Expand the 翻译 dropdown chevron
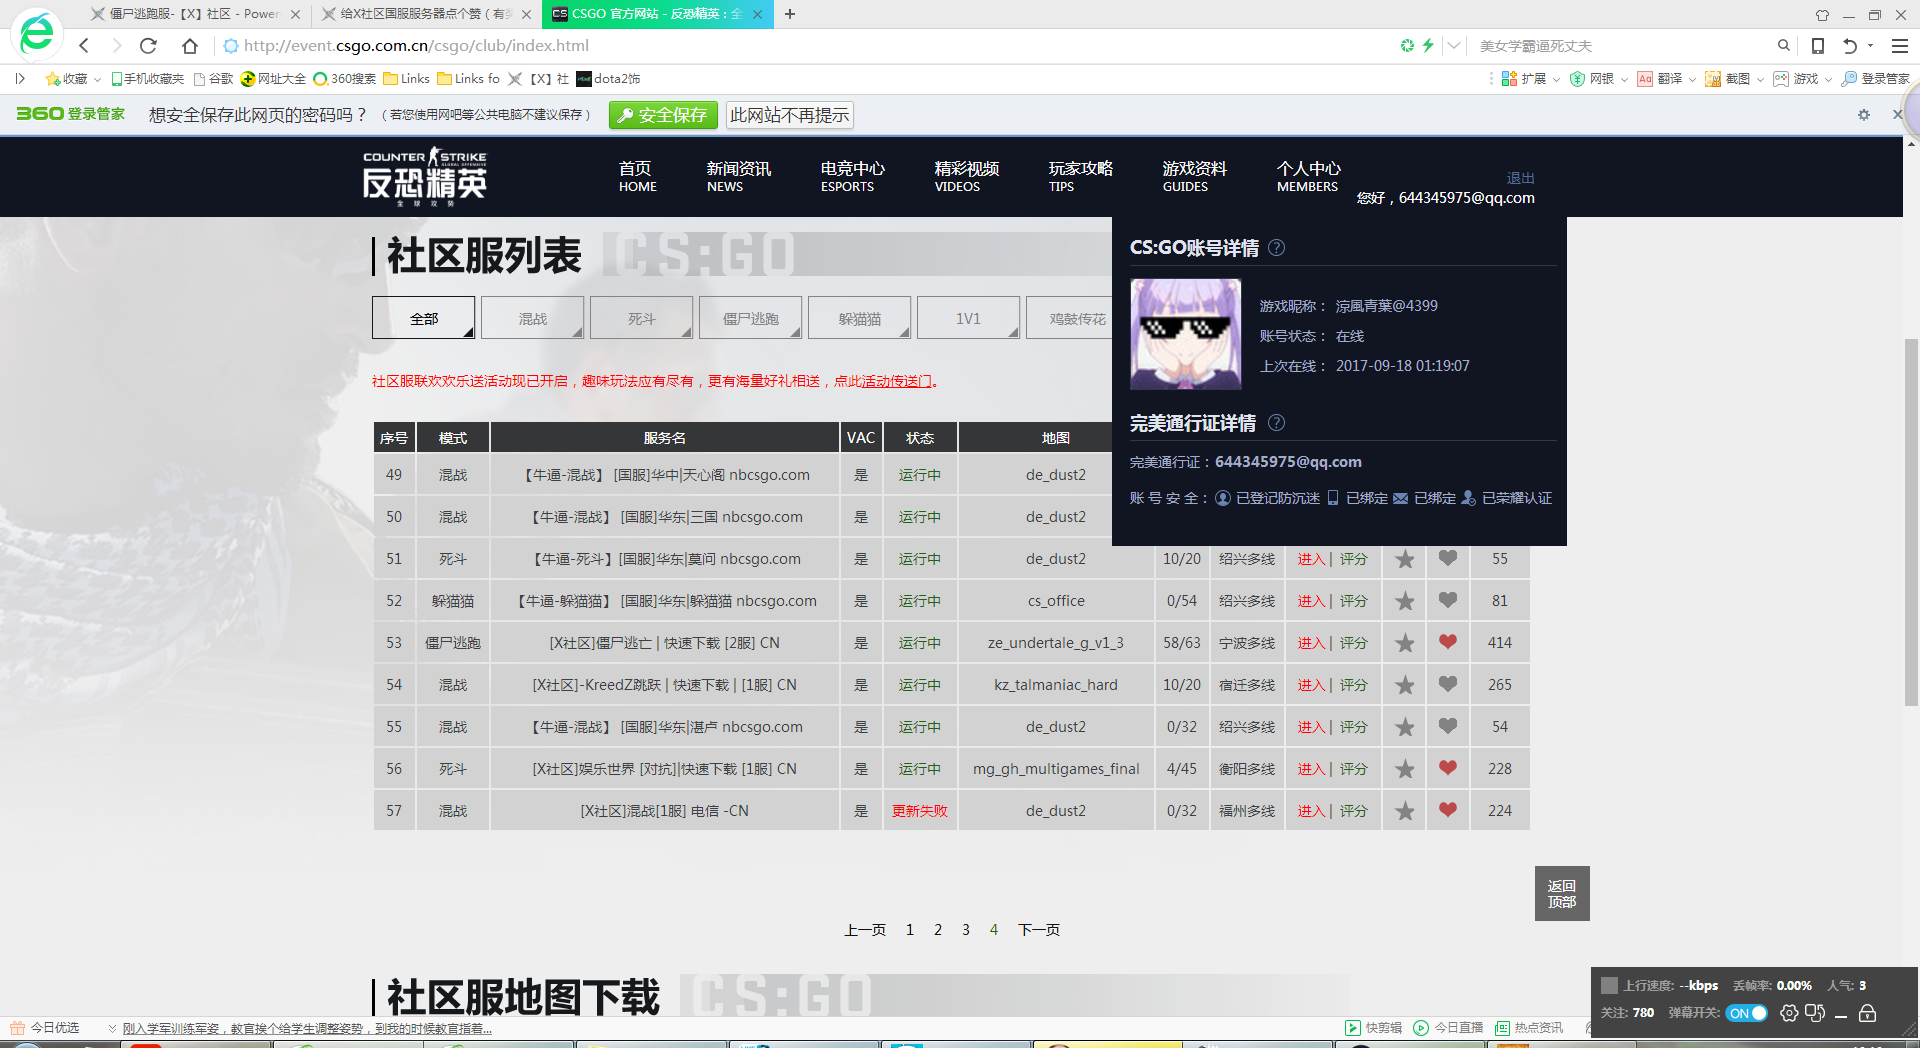 [1691, 79]
